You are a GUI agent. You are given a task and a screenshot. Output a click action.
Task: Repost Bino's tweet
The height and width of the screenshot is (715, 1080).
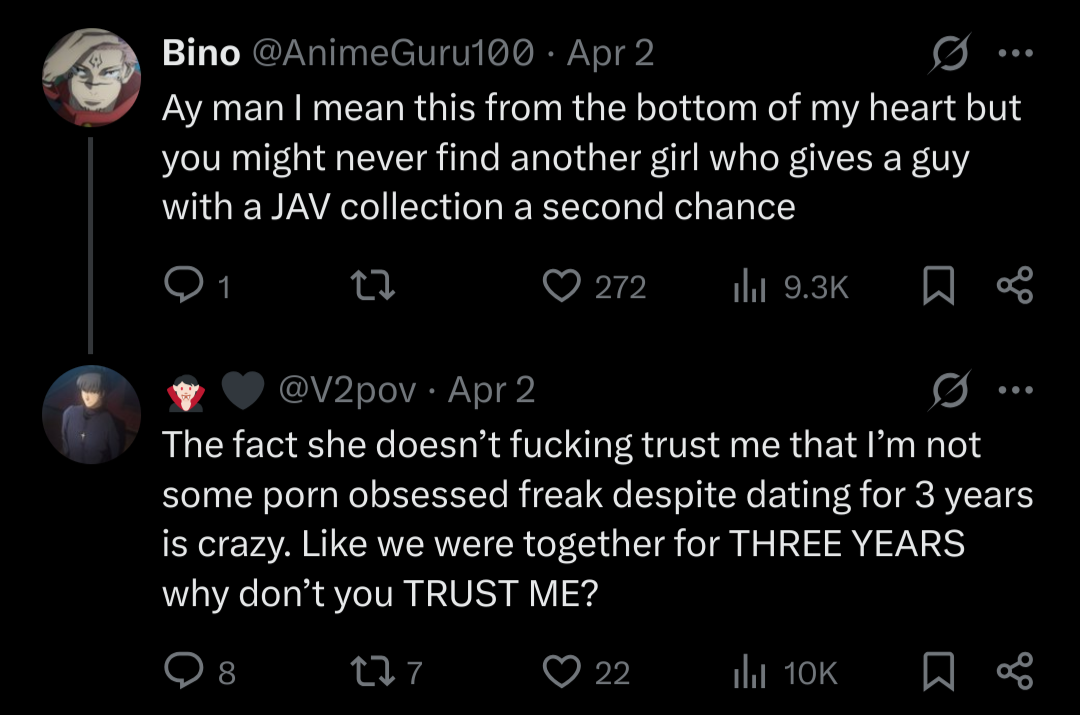(378, 287)
